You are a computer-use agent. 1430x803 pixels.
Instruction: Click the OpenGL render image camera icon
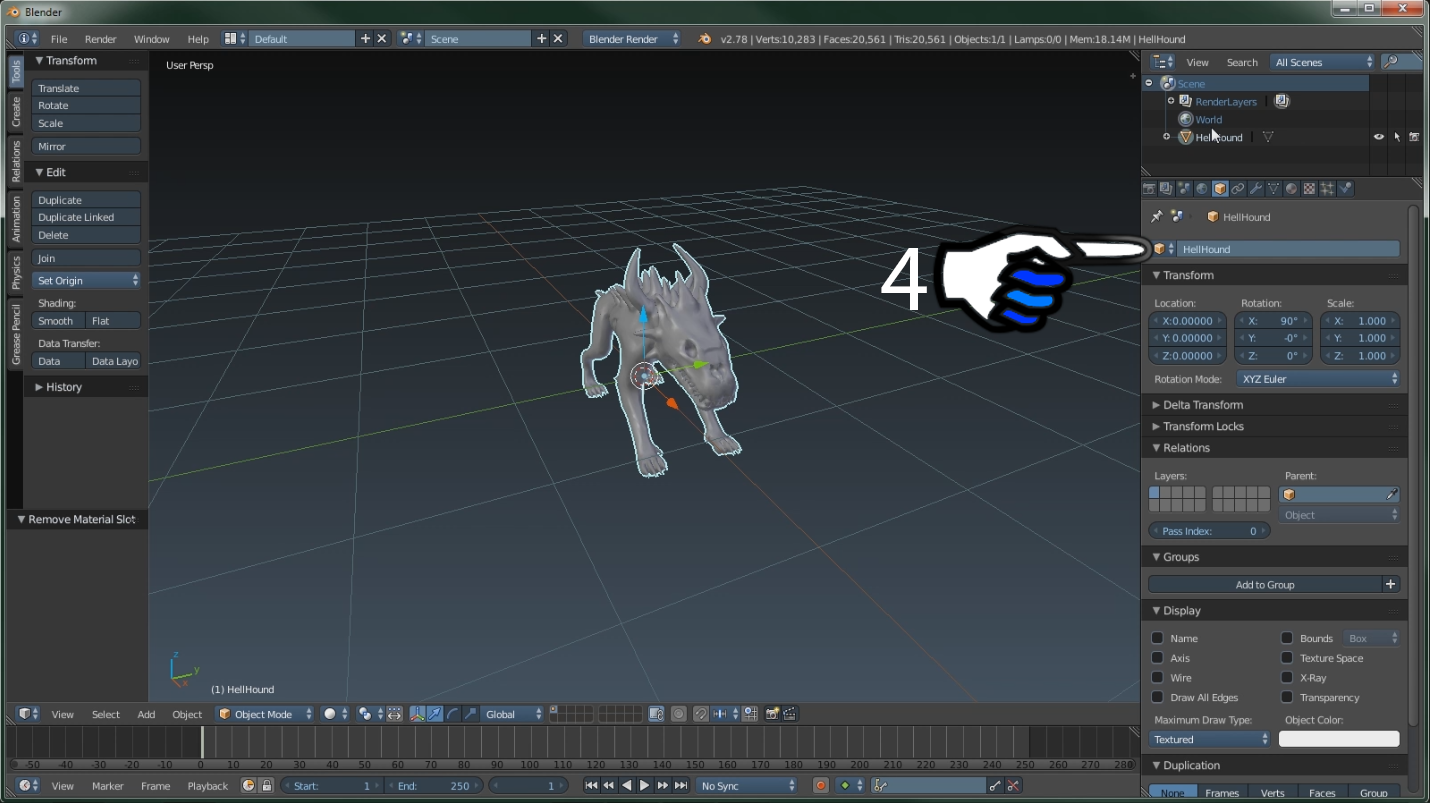[x=772, y=714]
